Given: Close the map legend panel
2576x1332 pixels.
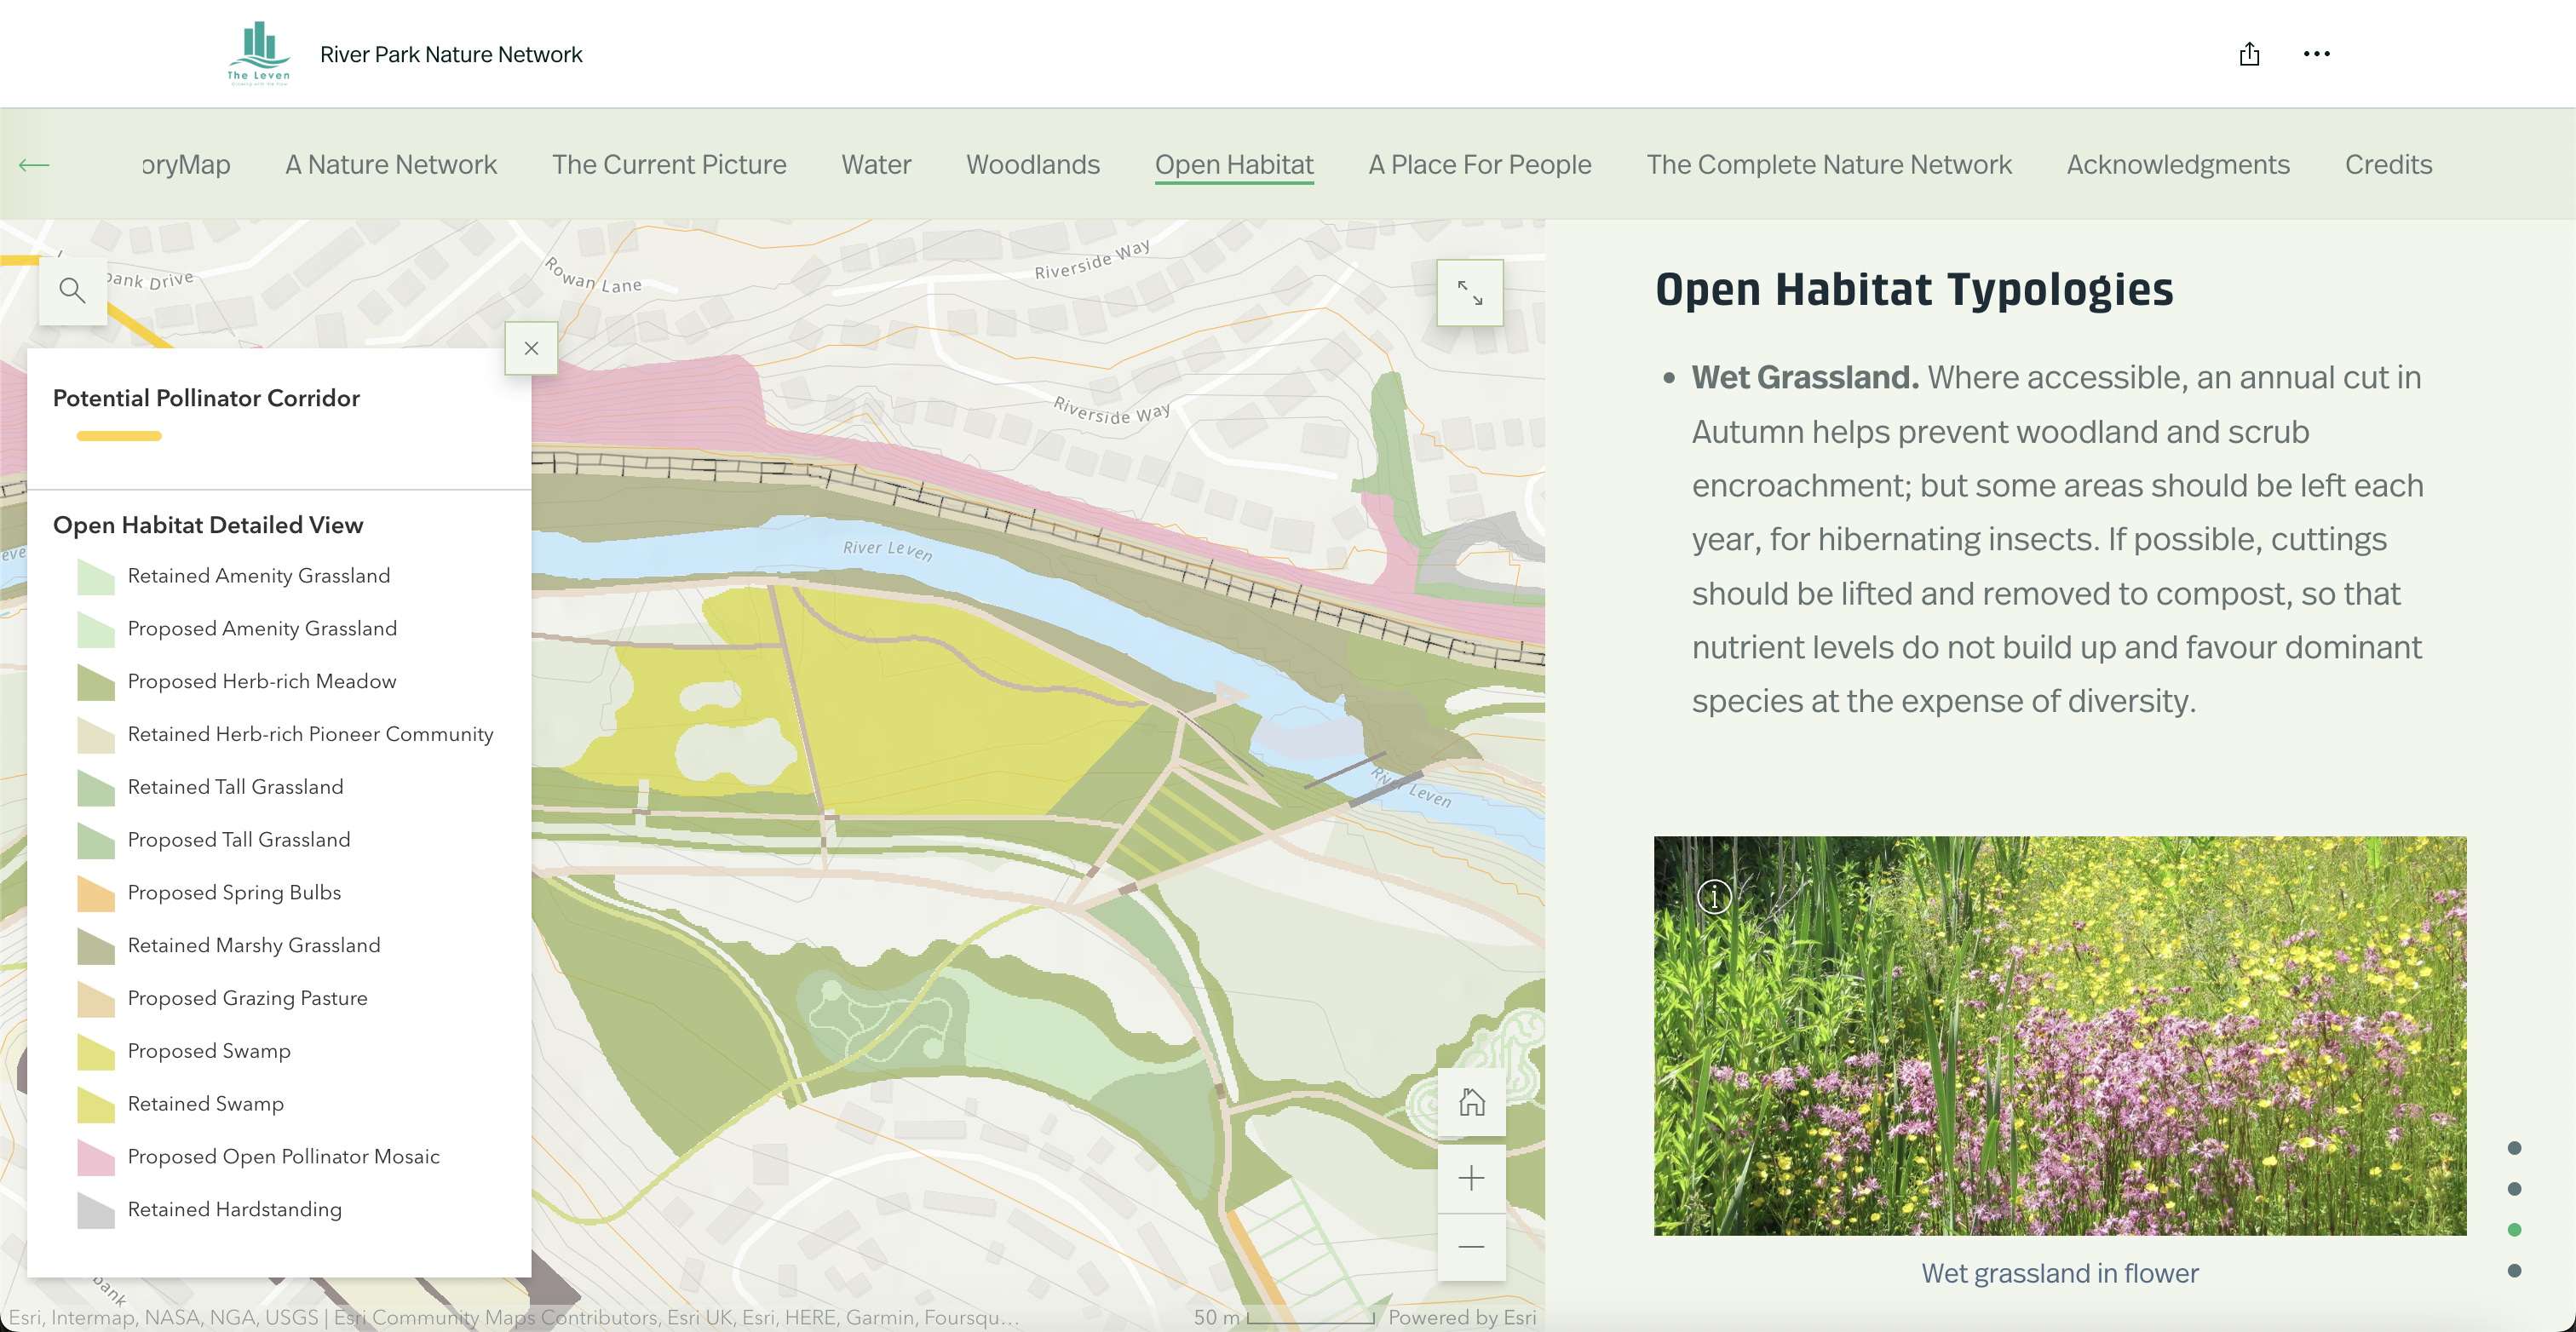Looking at the screenshot, I should pos(531,348).
